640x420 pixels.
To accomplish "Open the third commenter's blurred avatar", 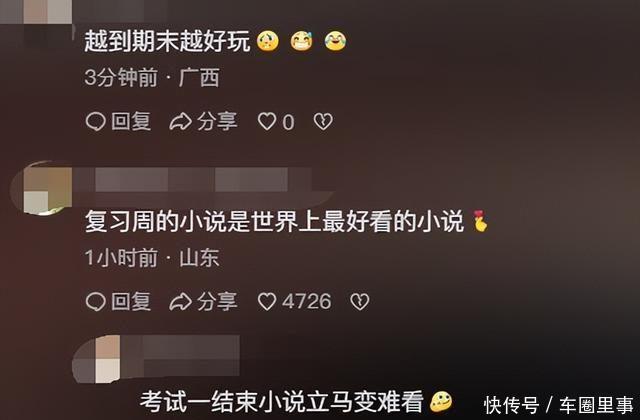I will point(97,359).
